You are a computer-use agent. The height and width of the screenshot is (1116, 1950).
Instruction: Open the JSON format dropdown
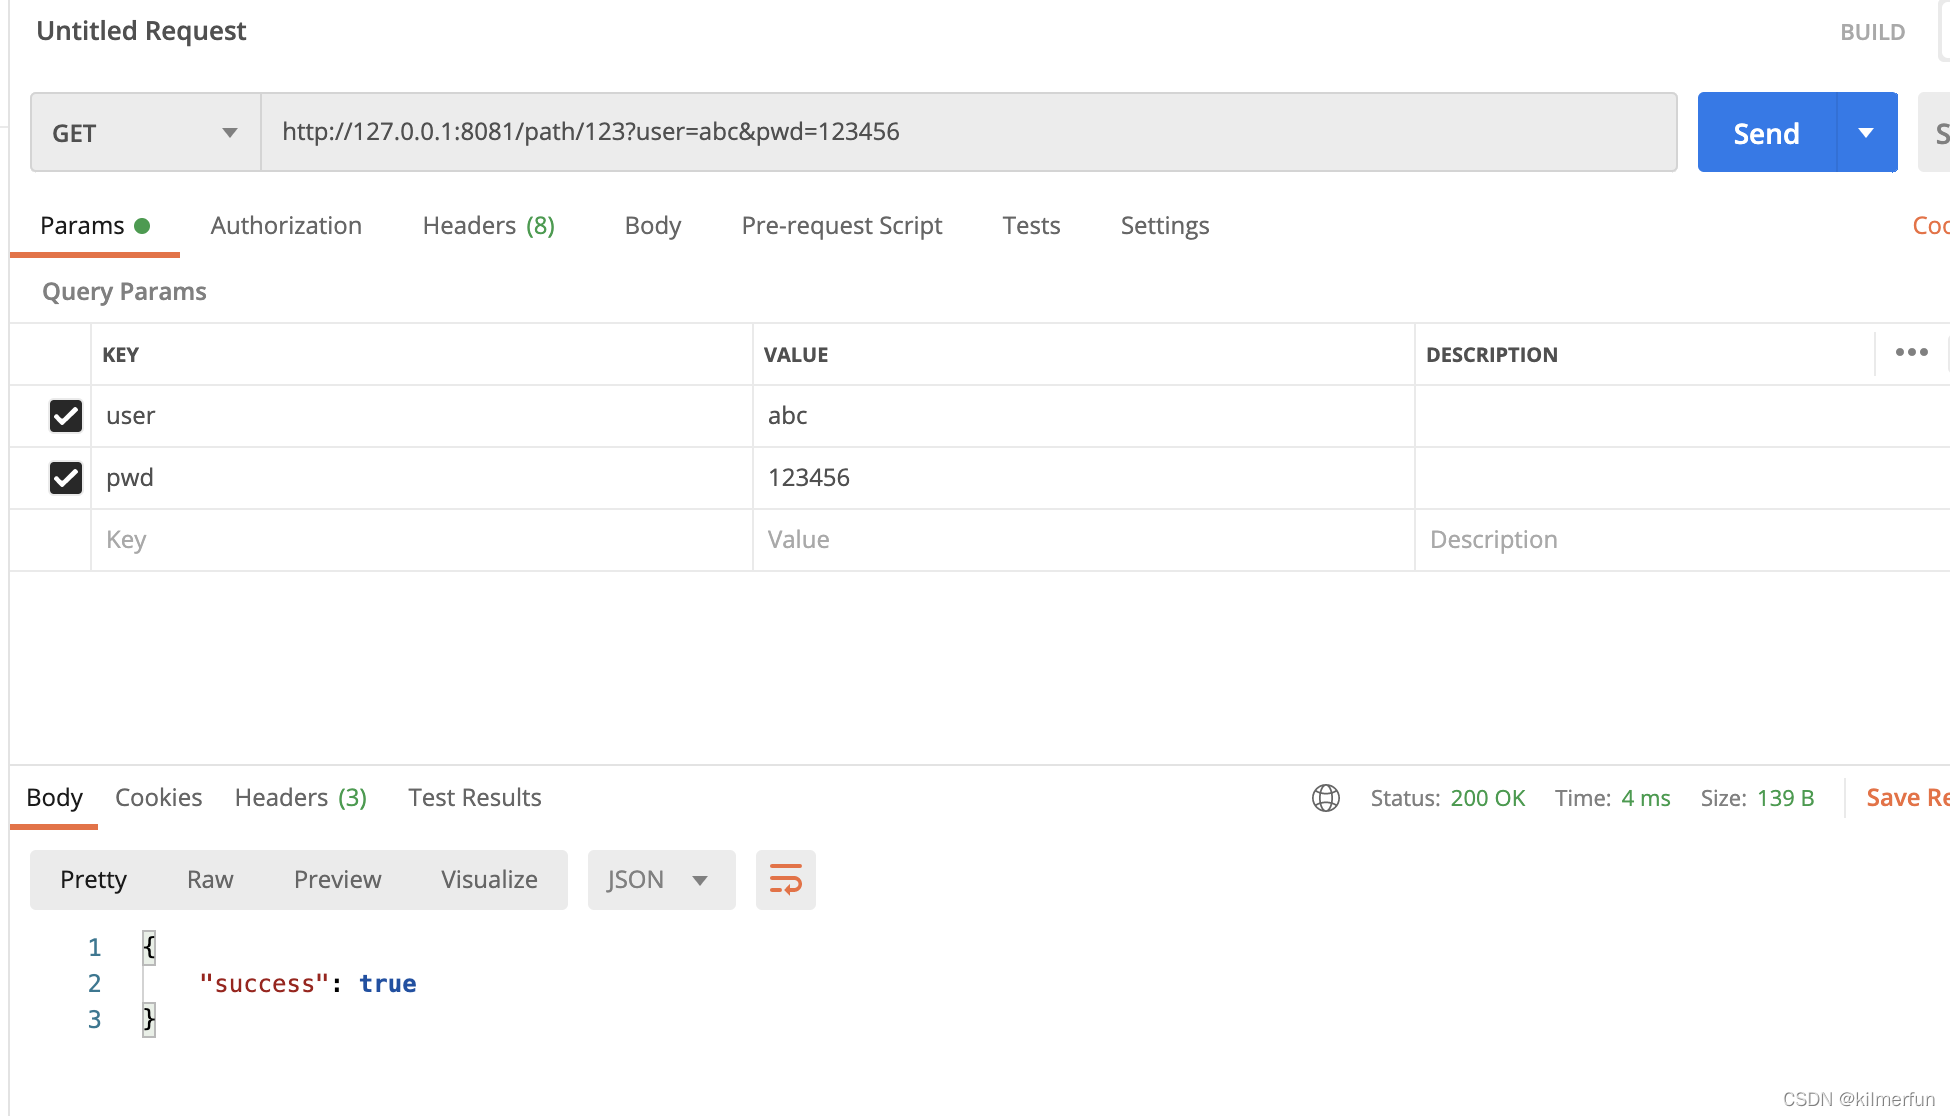[661, 880]
